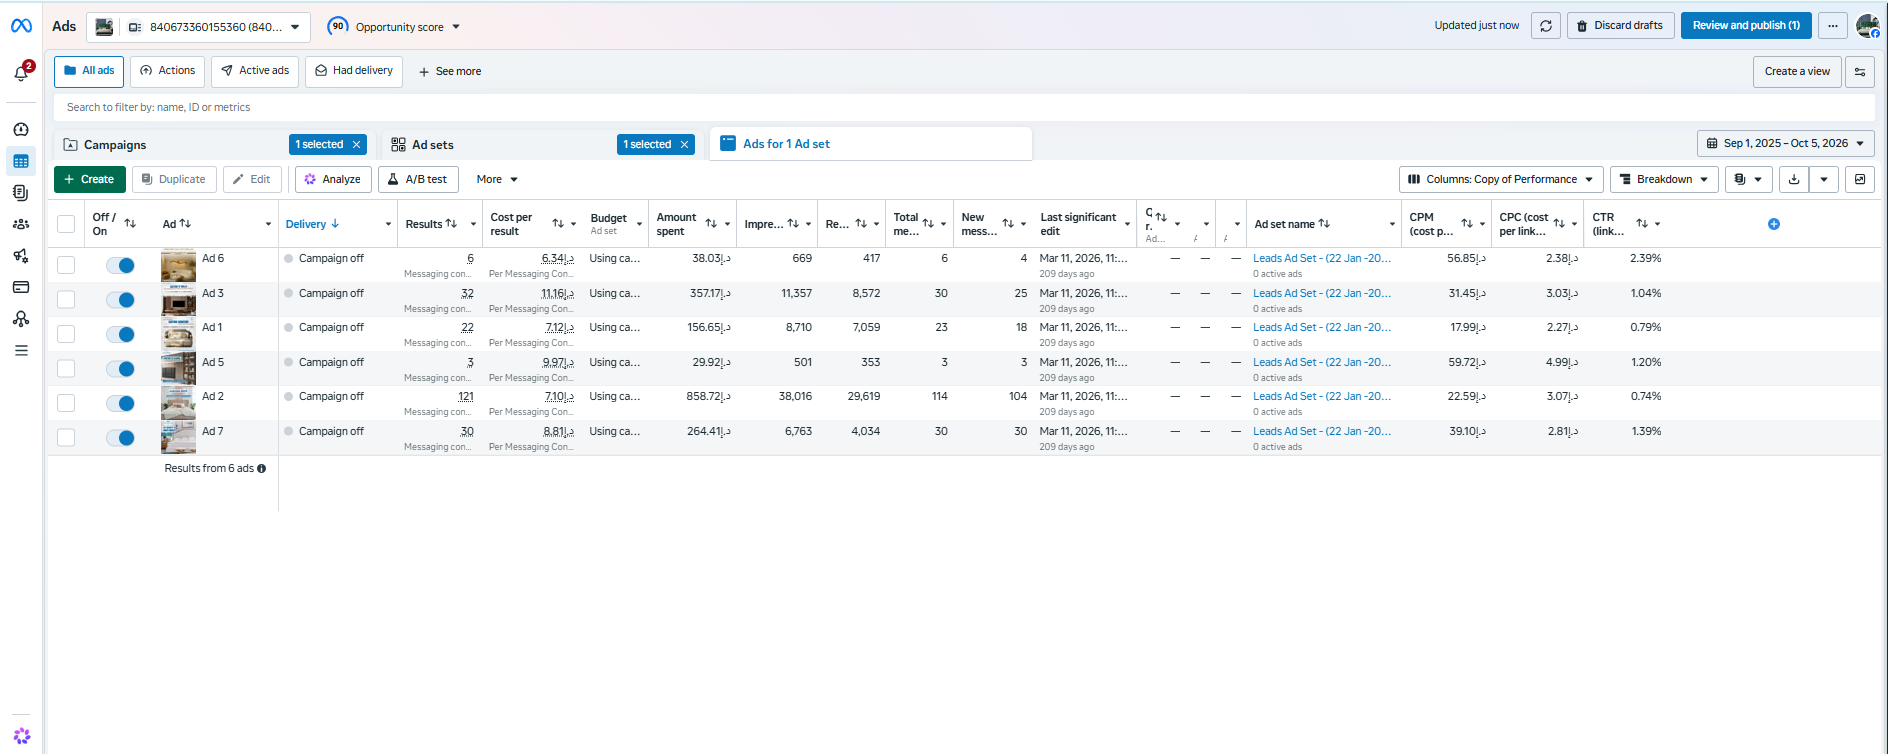The image size is (1888, 754).
Task: Clear the Campaigns 1 selected filter
Action: point(356,145)
